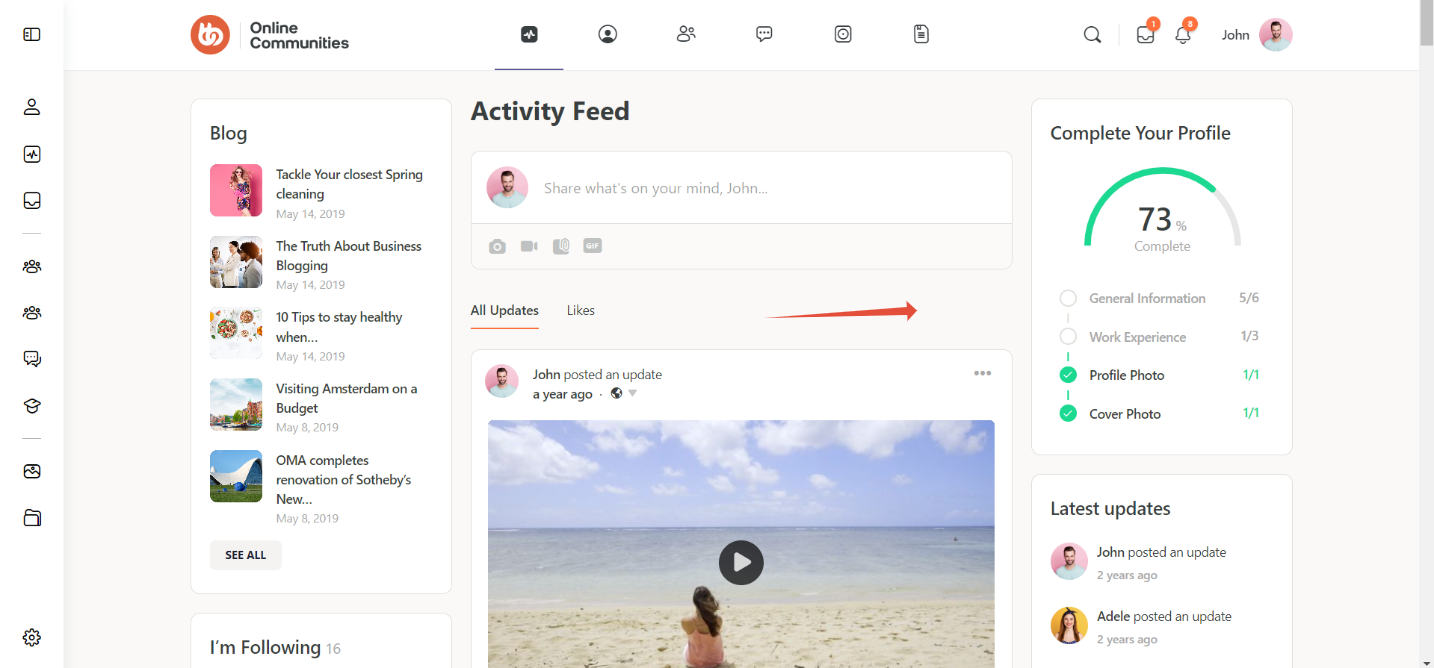
Task: Open the inbox tray icon in left sidebar
Action: pyautogui.click(x=32, y=201)
